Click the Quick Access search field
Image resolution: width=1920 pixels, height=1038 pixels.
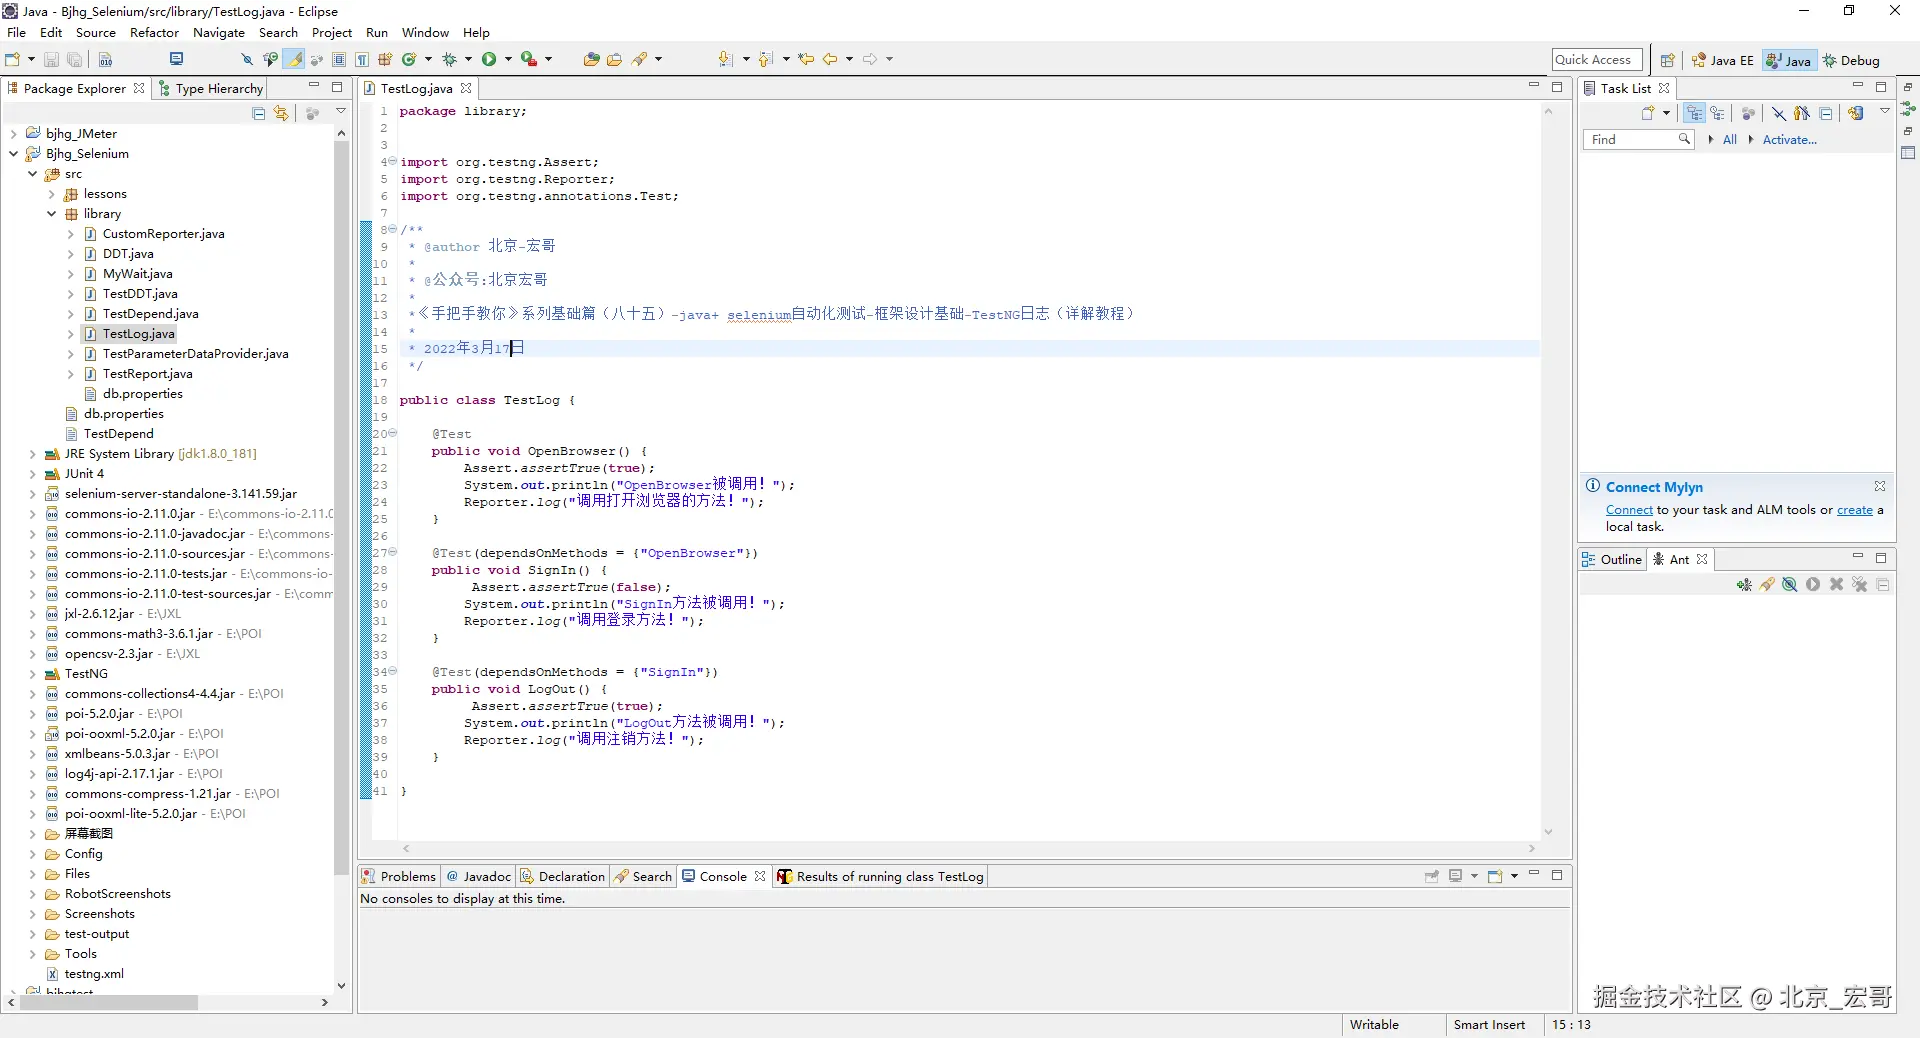(1596, 60)
